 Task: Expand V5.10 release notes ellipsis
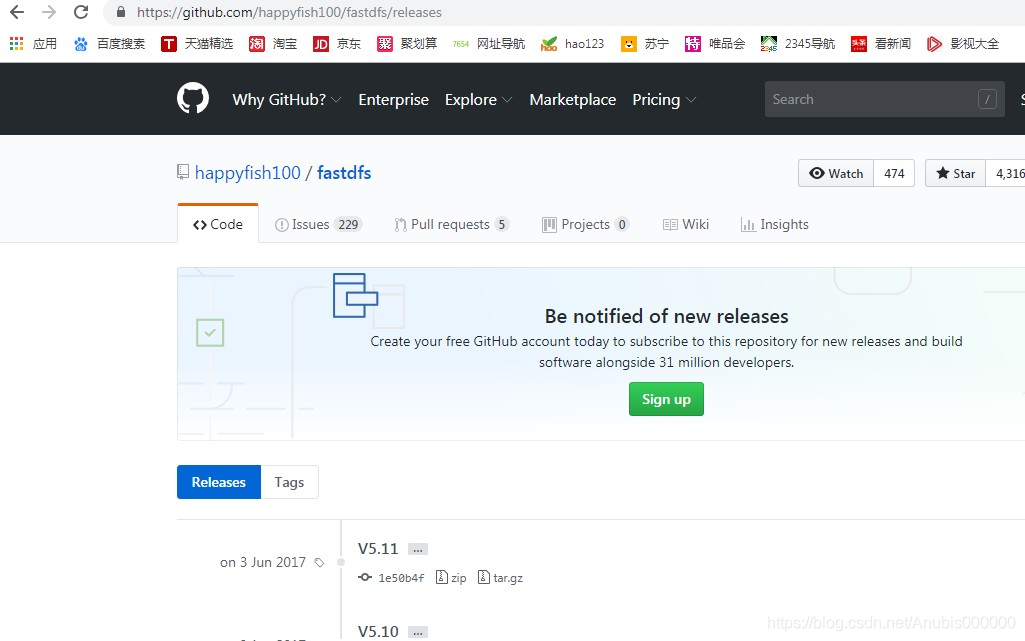[x=418, y=632]
